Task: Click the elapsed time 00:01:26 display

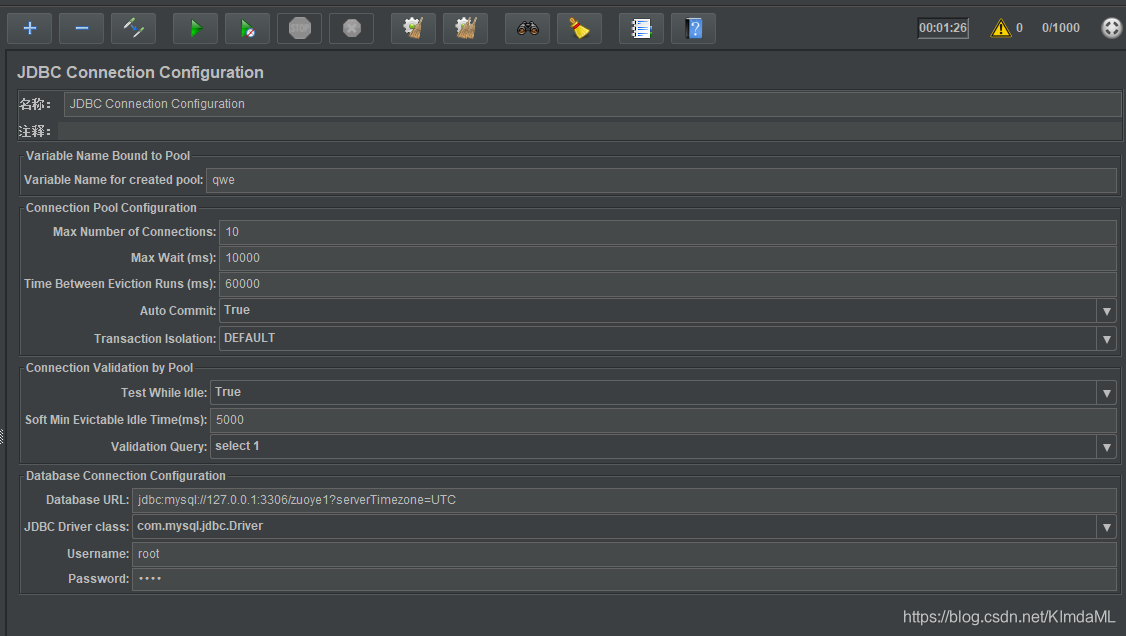Action: tap(943, 28)
